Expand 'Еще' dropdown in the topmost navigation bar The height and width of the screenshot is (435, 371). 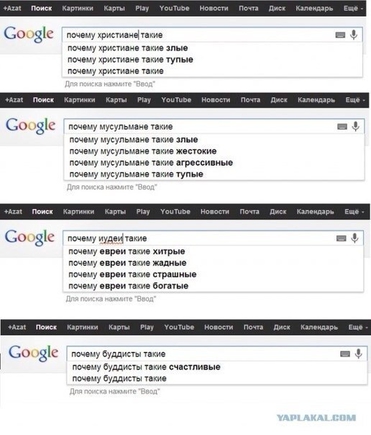click(x=353, y=8)
